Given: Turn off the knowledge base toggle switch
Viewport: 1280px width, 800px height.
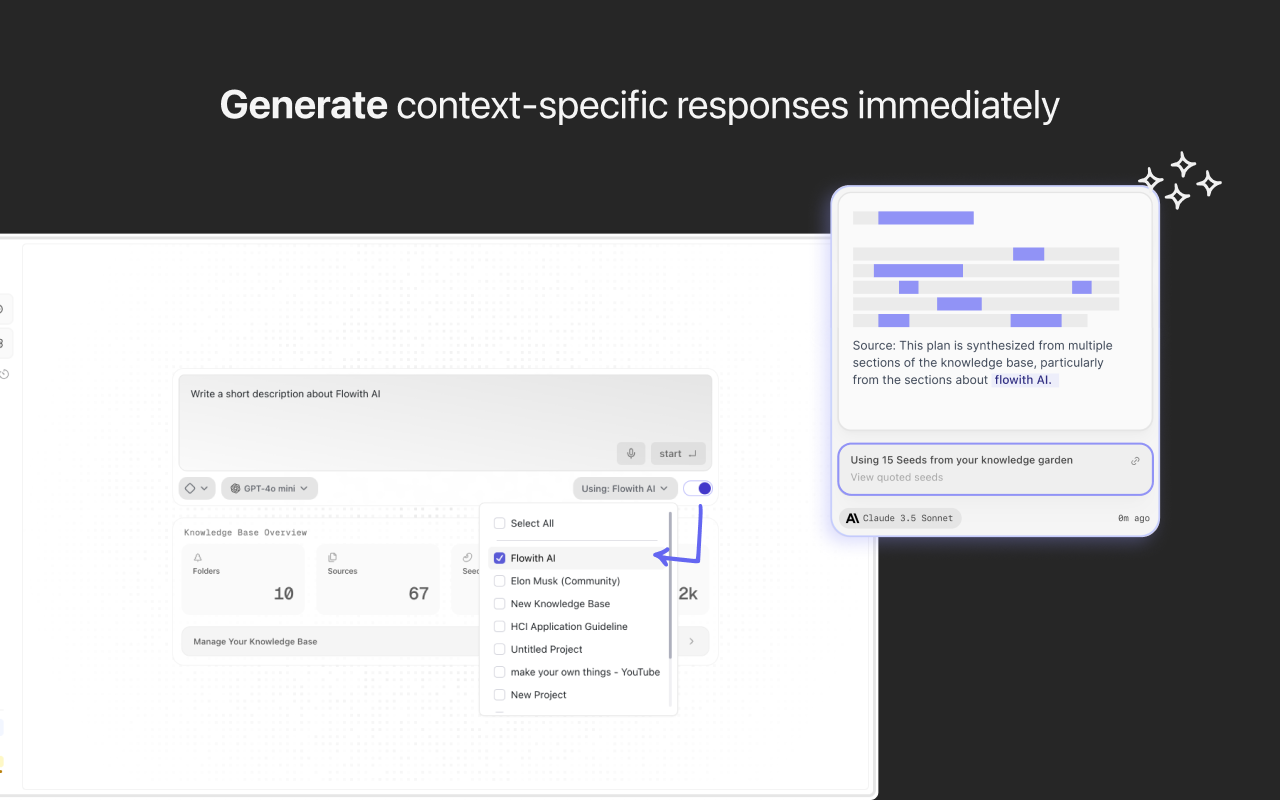Looking at the screenshot, I should point(698,488).
